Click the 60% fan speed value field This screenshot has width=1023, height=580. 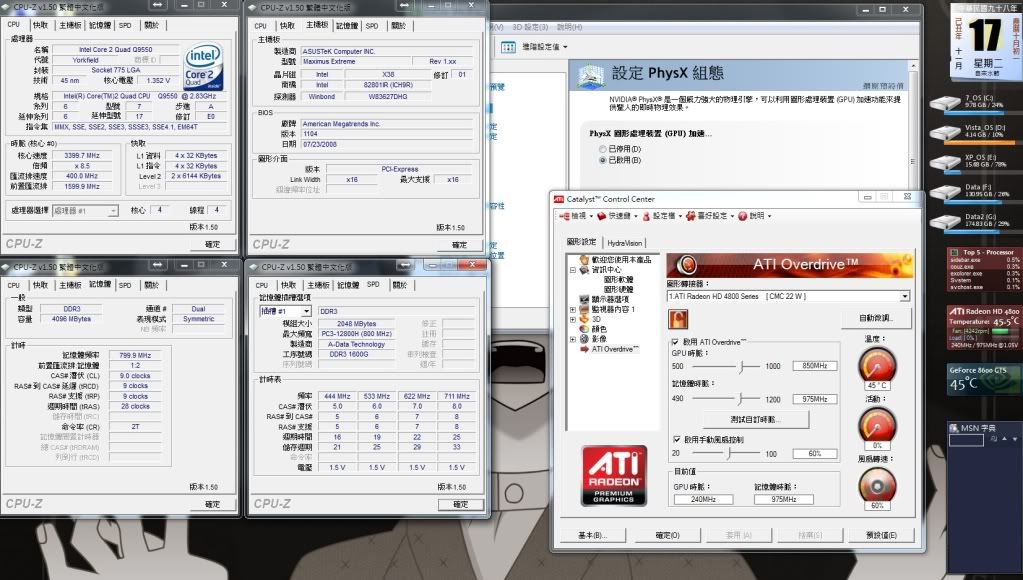(815, 453)
